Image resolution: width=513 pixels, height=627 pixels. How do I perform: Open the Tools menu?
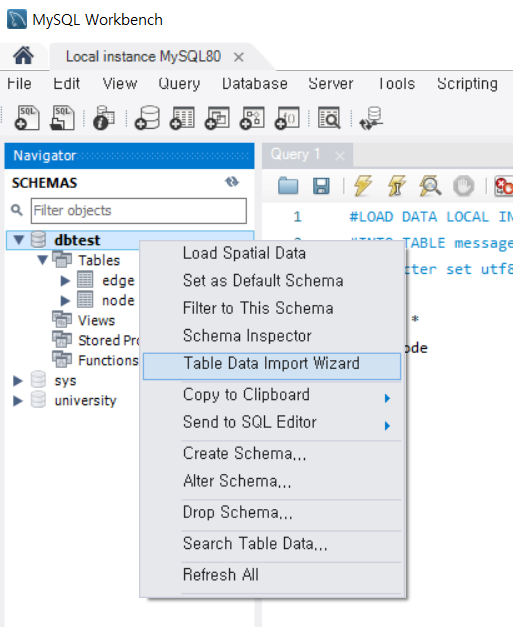(x=396, y=84)
